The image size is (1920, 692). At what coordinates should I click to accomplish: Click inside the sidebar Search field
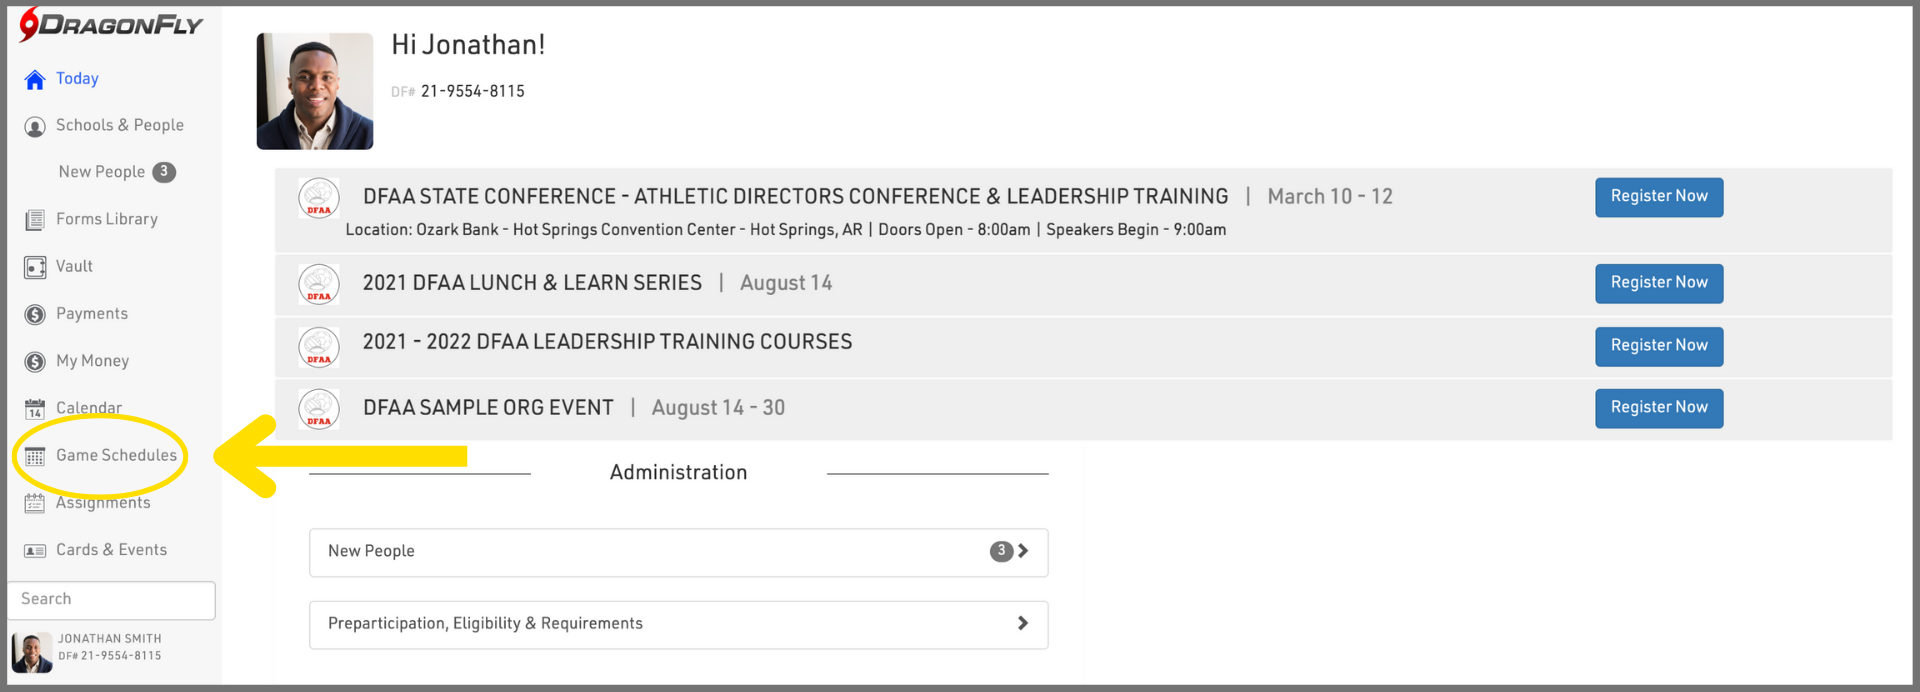(x=112, y=600)
